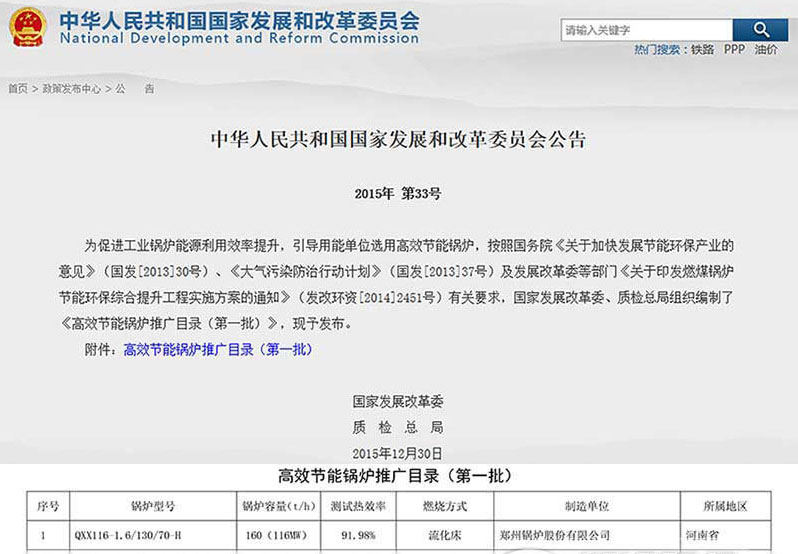This screenshot has height=554, width=798.
Task: Focus the keyword search input field
Action: coord(646,30)
